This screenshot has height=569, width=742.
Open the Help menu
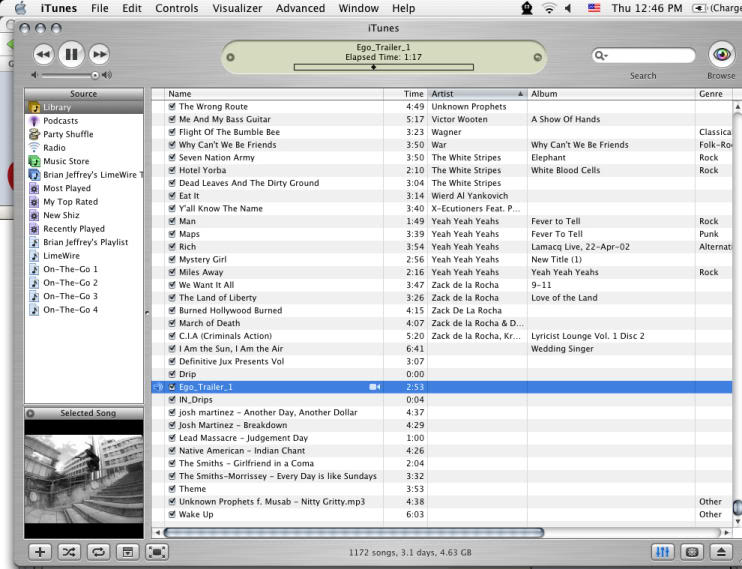tap(403, 8)
